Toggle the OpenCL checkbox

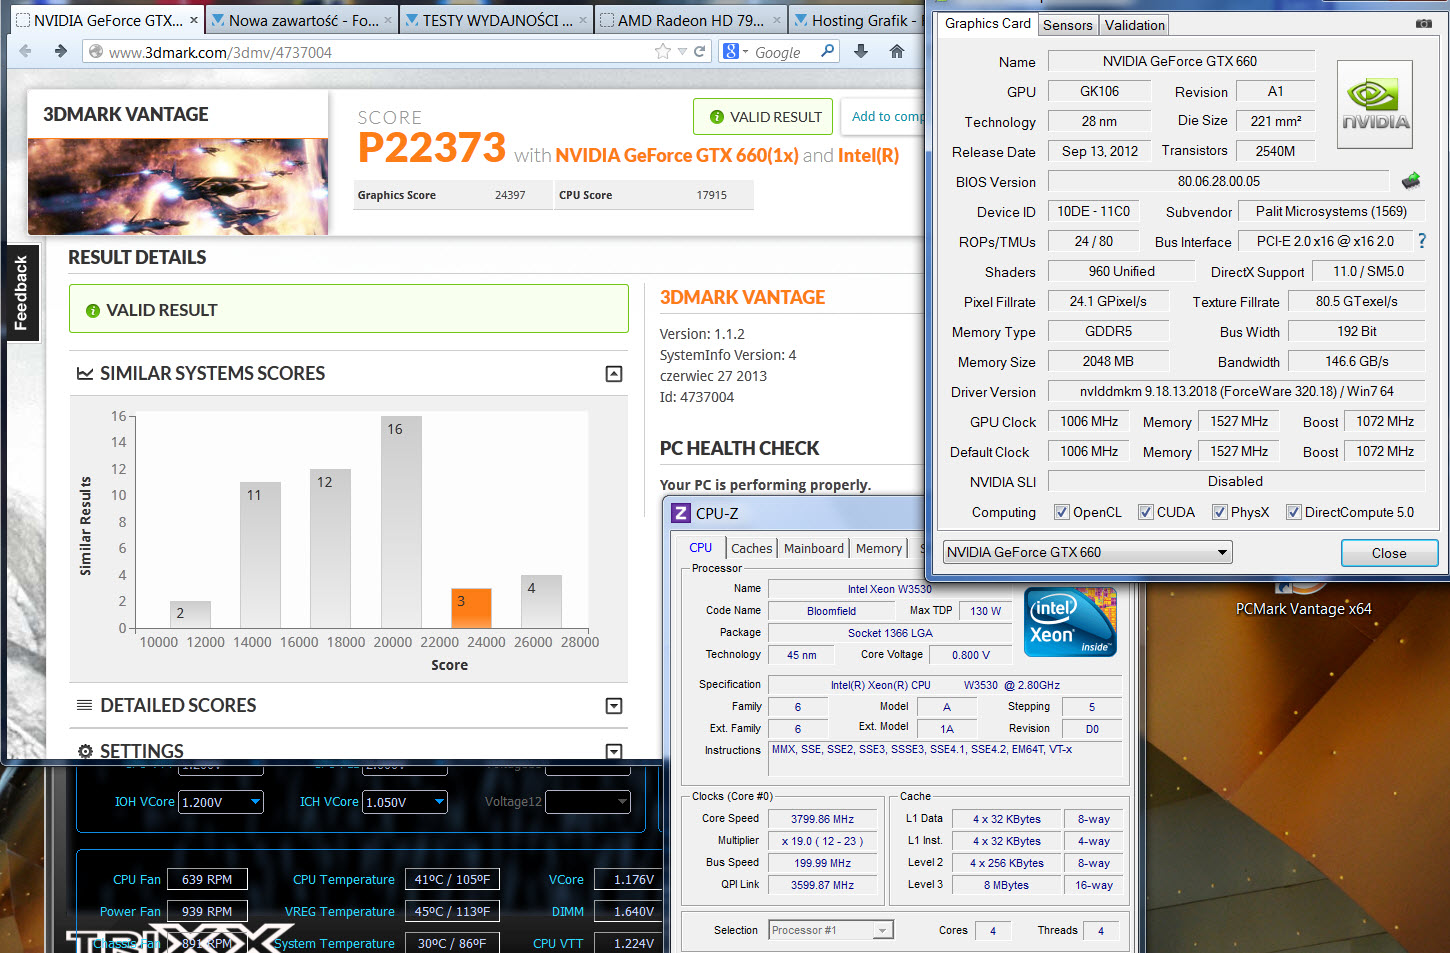(1062, 512)
